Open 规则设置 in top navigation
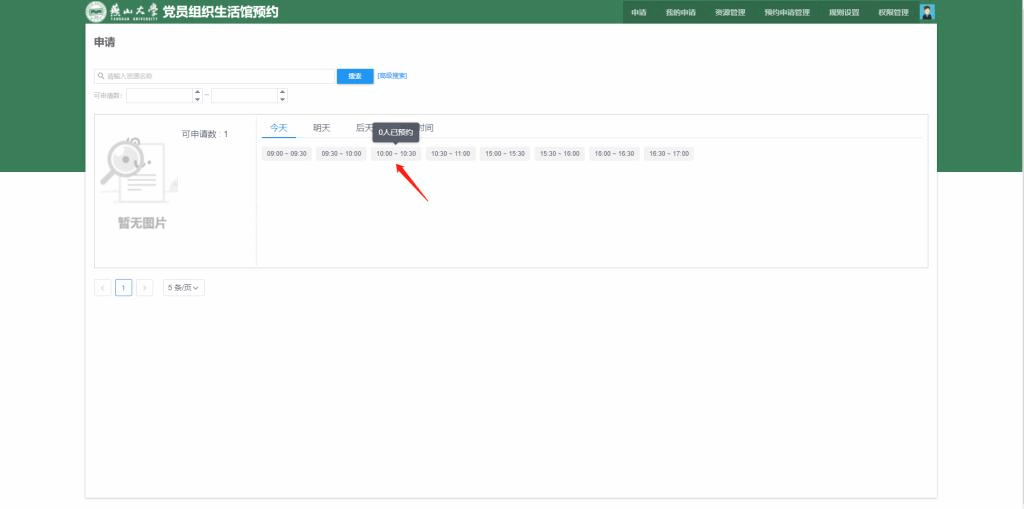The width and height of the screenshot is (1024, 509). 844,12
